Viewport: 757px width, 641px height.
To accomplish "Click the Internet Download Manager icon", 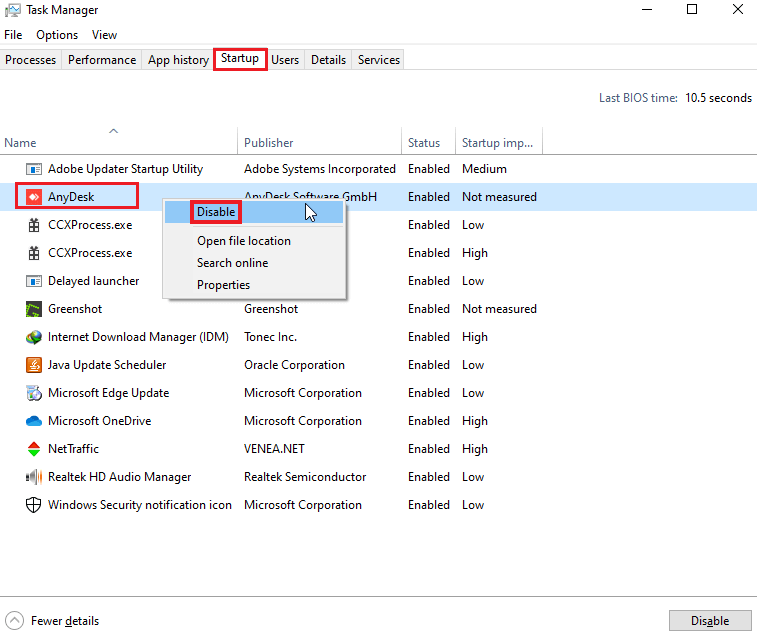I will 34,337.
